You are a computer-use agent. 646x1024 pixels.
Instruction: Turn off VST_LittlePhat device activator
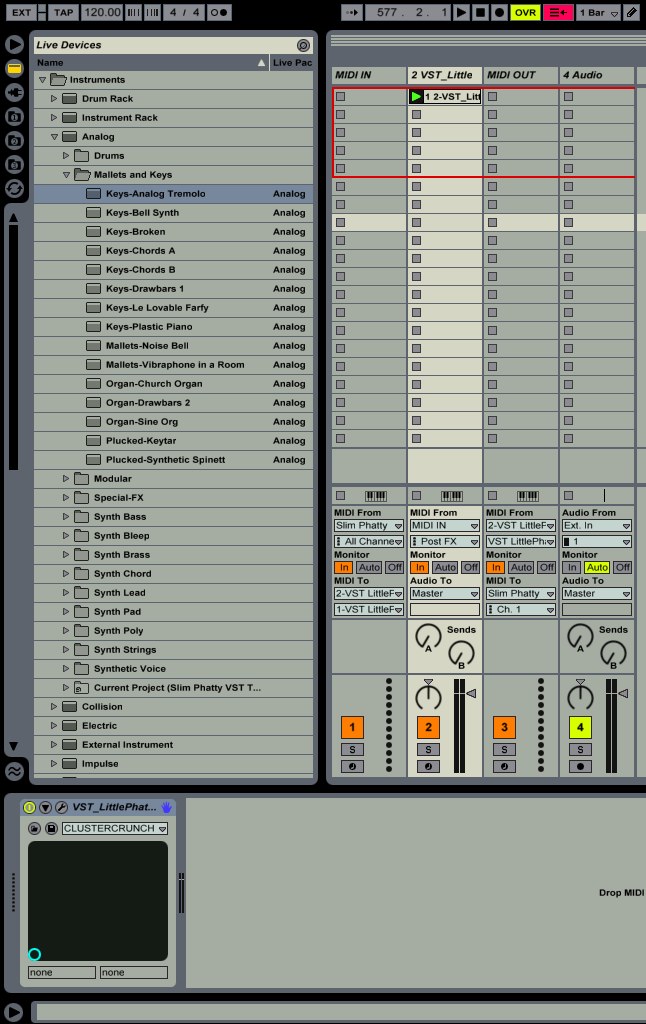coord(29,807)
